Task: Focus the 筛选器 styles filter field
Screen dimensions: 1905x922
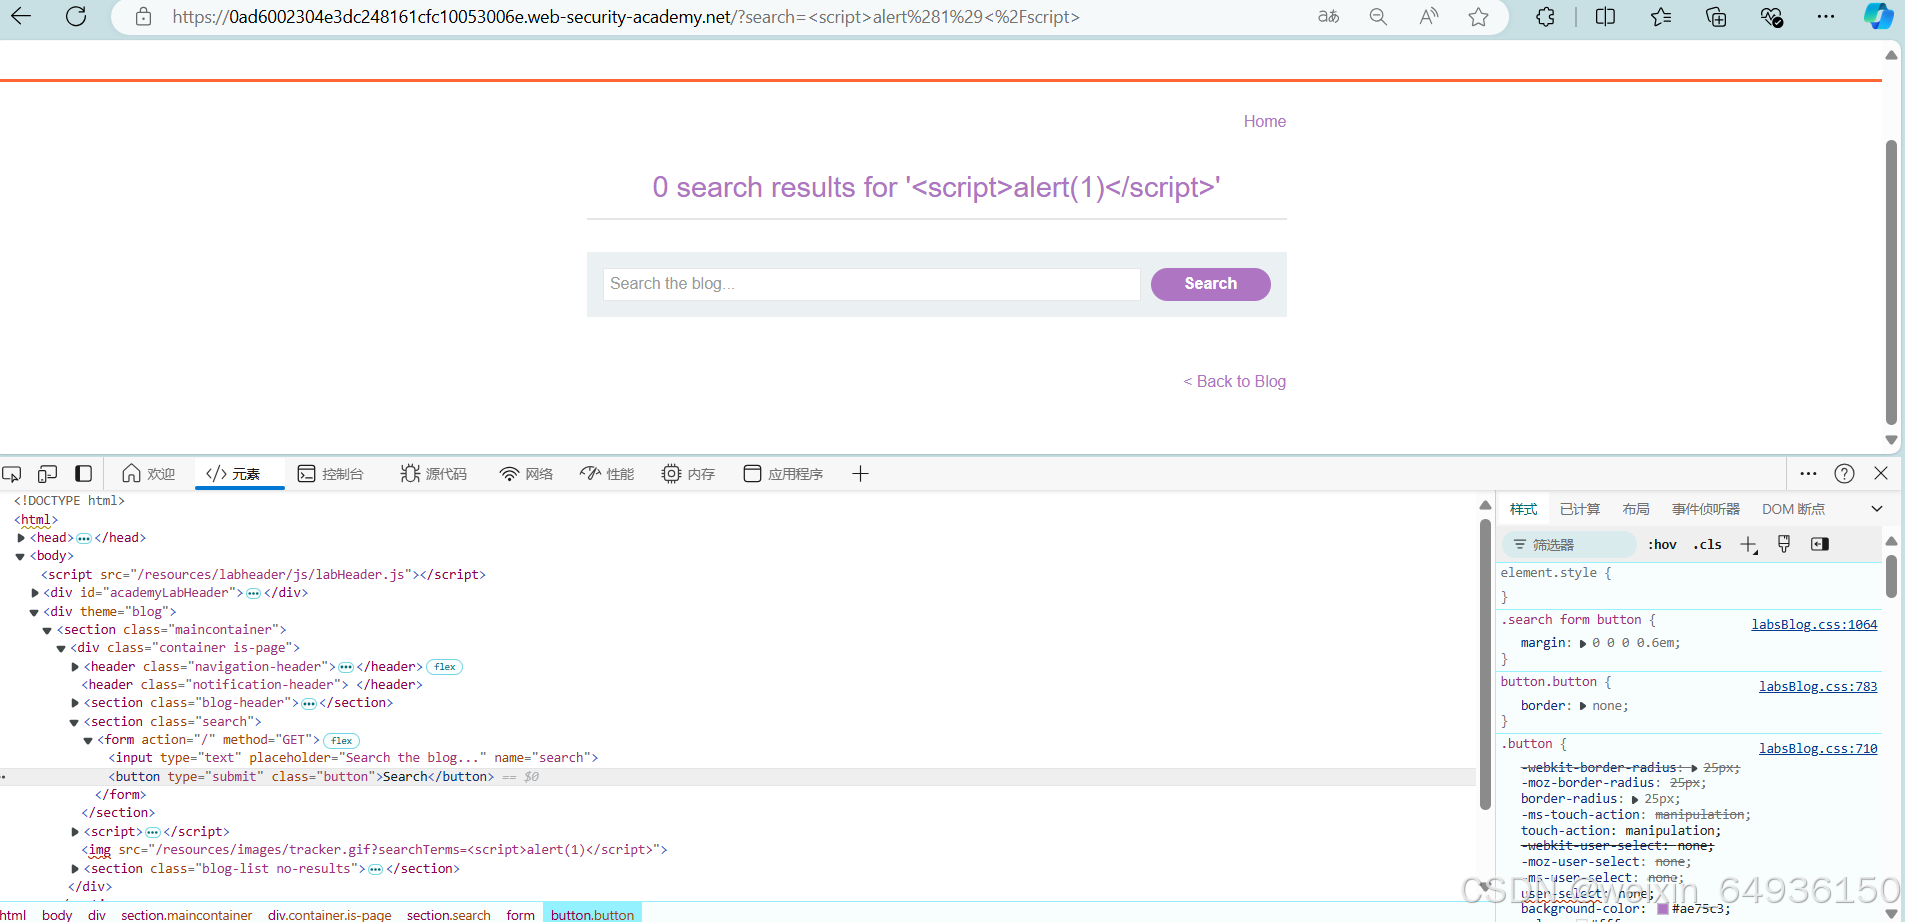Action: click(x=1569, y=545)
